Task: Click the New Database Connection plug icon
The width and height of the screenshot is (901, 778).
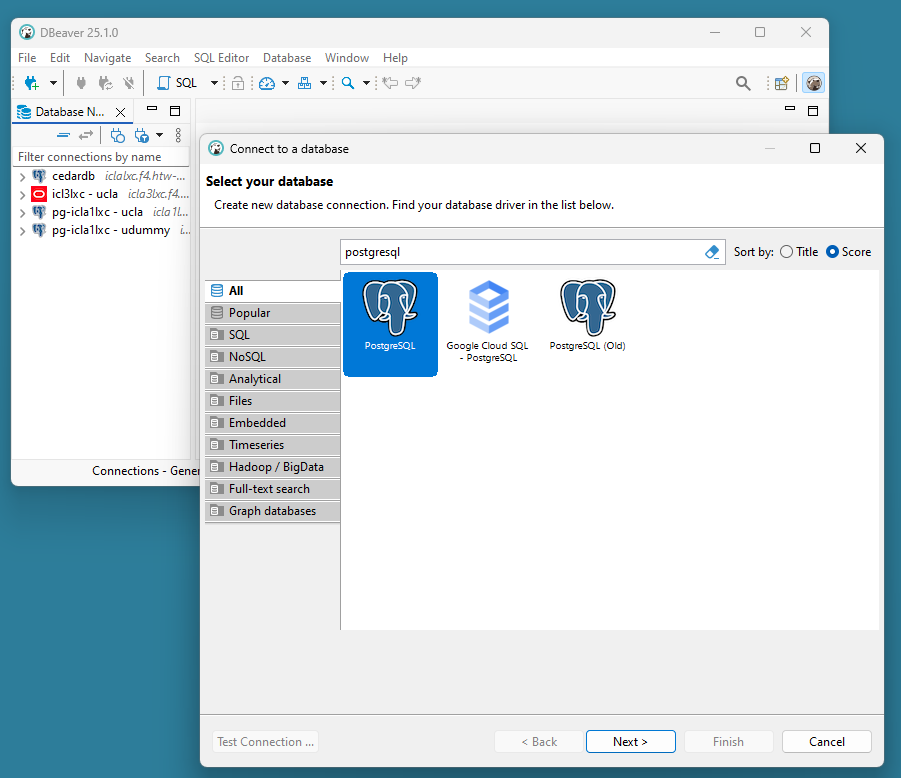Action: [x=32, y=83]
